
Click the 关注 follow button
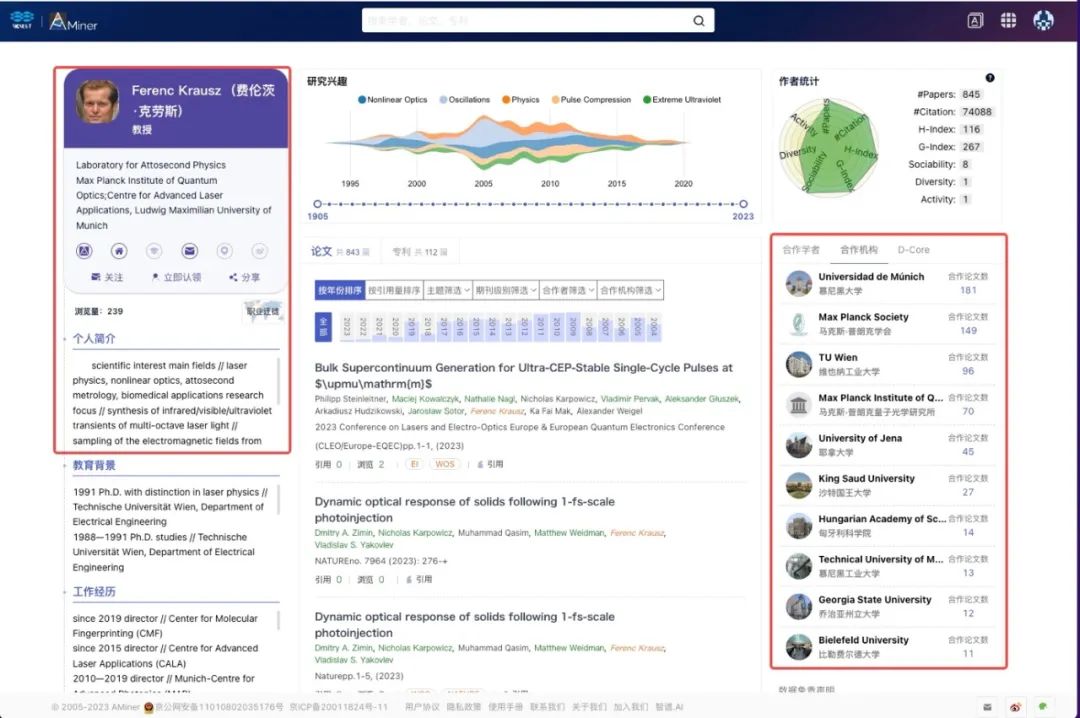coord(107,277)
